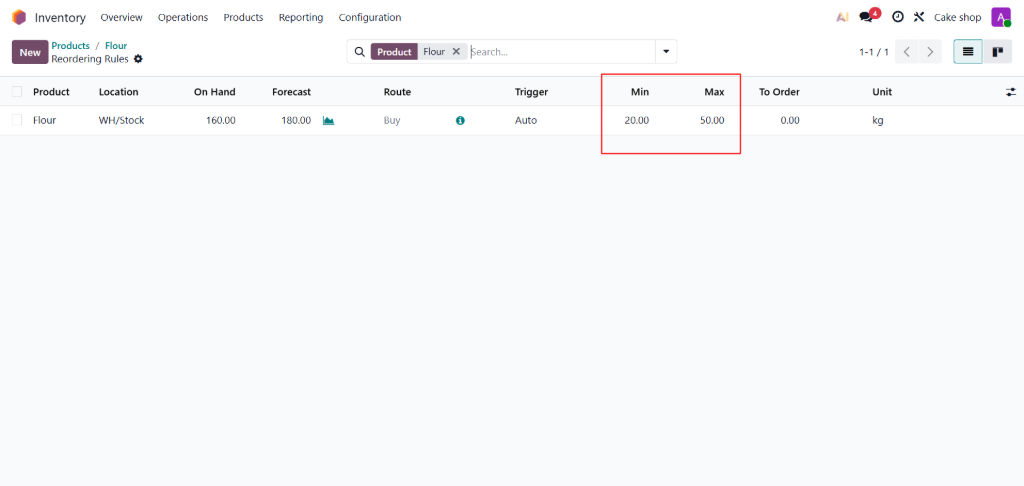The image size is (1024, 486).
Task: Click the info icon beside Buy route
Action: click(460, 121)
